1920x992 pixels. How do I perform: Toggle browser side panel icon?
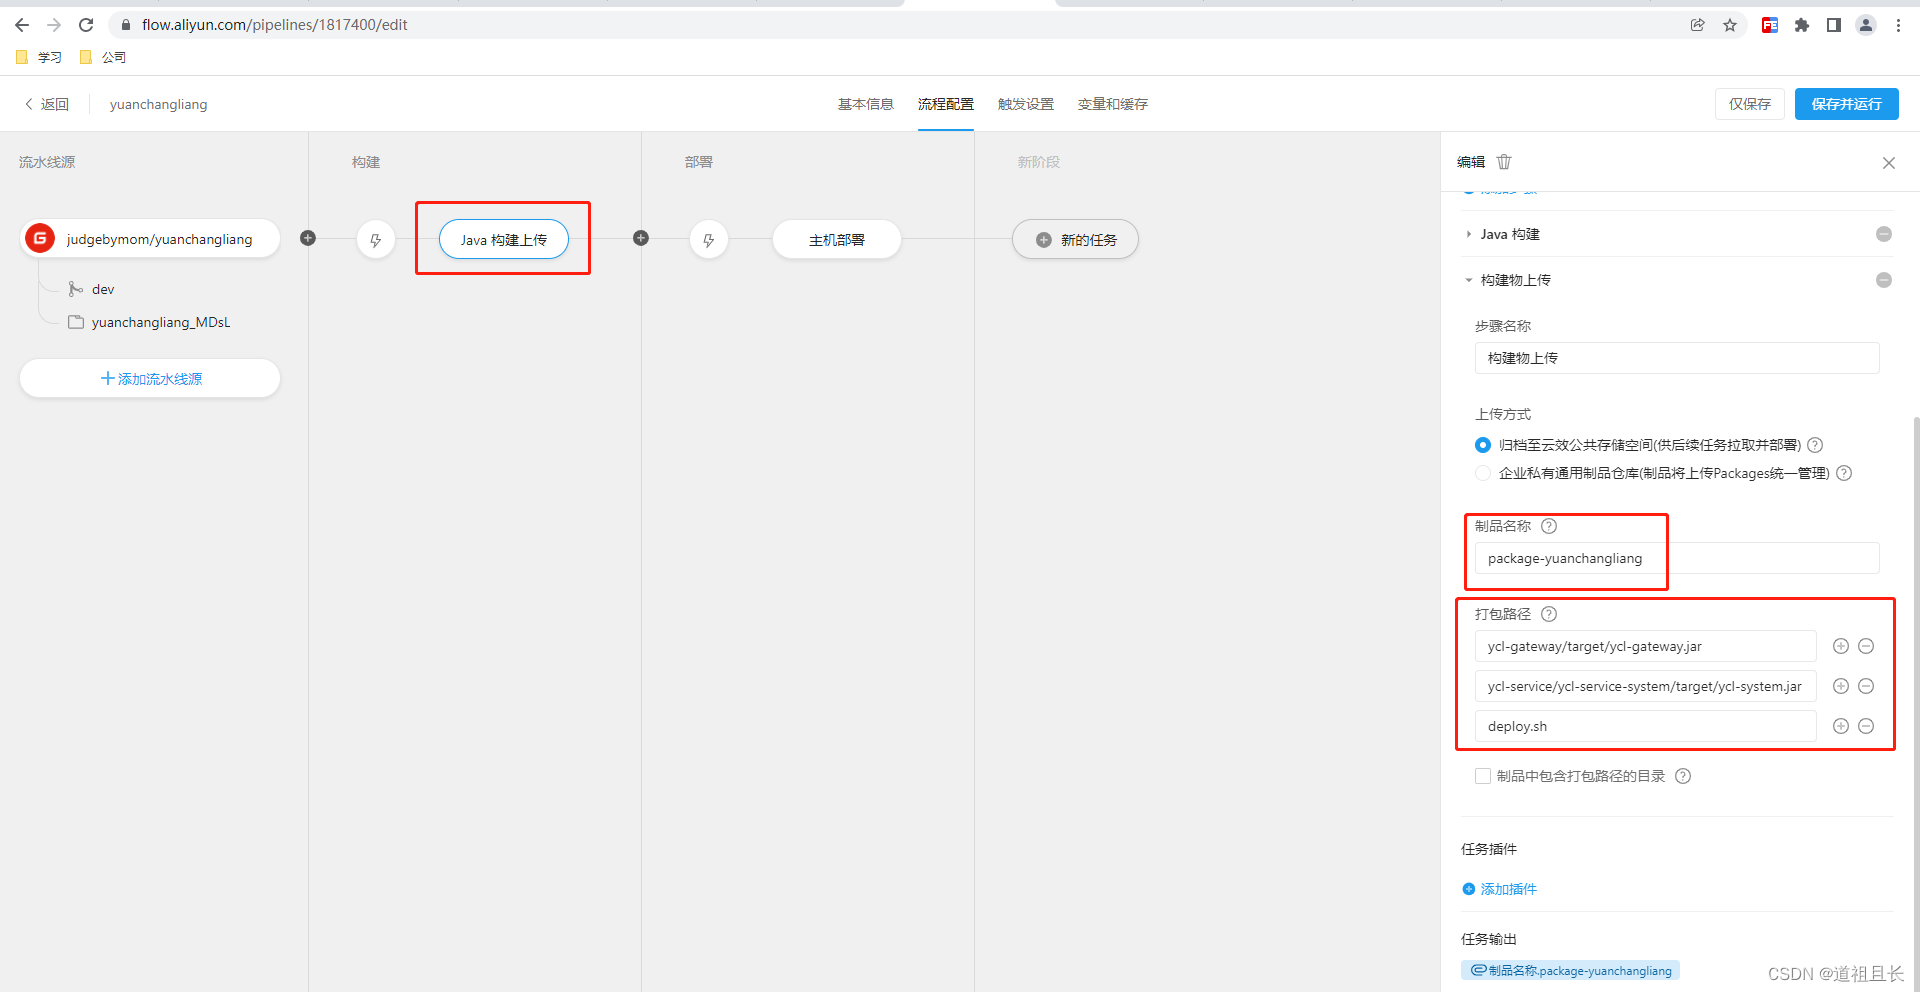coord(1834,25)
